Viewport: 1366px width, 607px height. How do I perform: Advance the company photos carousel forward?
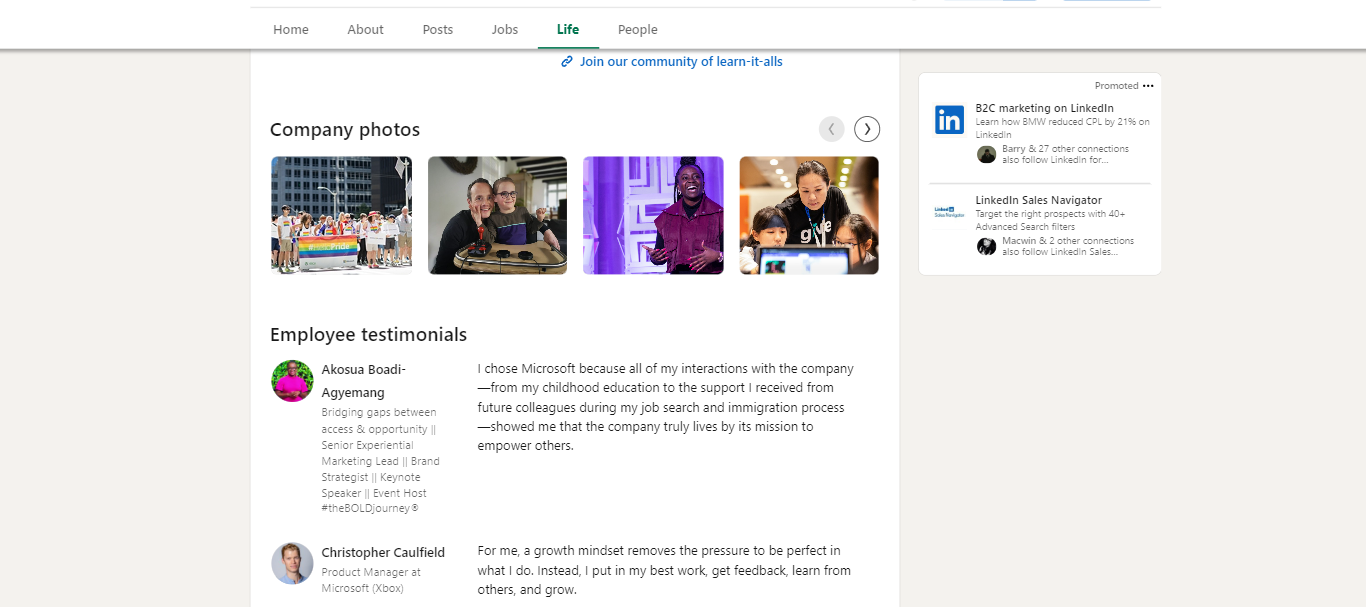click(x=866, y=128)
